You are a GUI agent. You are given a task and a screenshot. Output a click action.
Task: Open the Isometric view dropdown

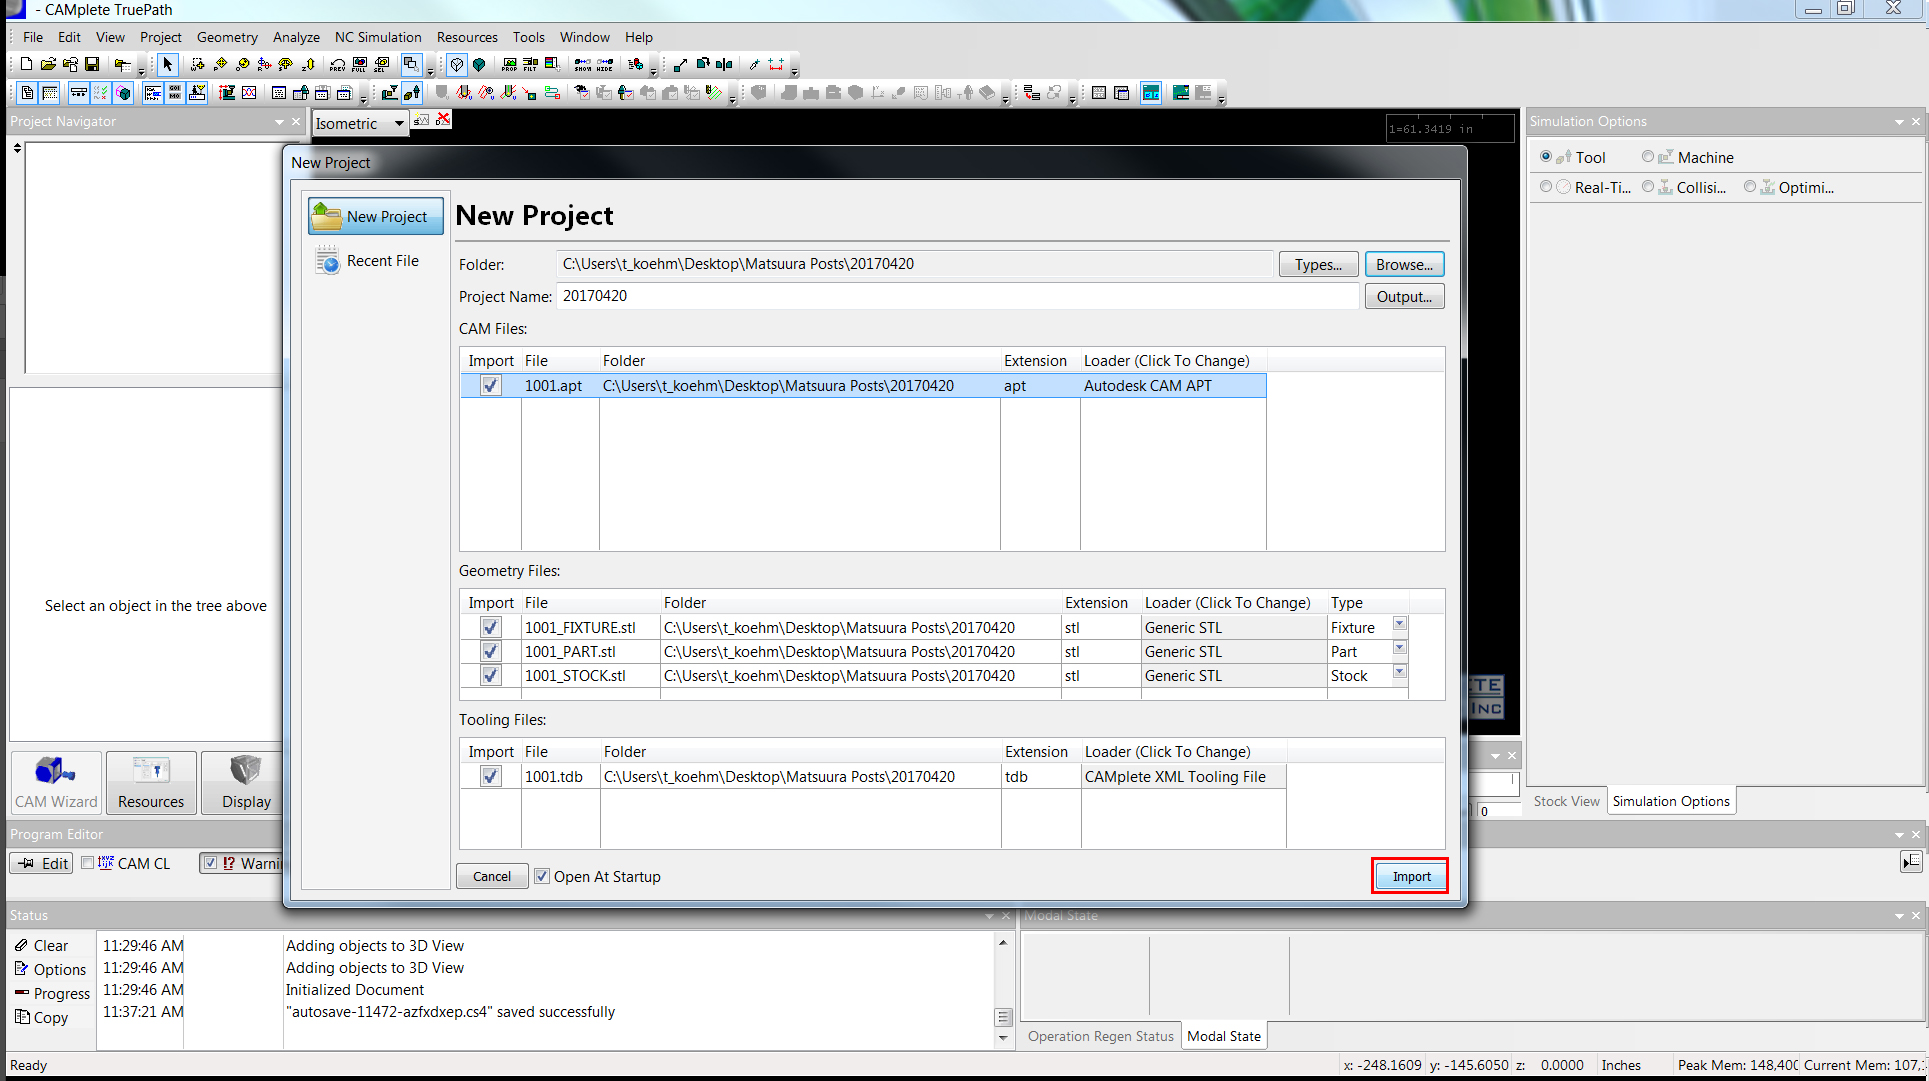tap(399, 123)
